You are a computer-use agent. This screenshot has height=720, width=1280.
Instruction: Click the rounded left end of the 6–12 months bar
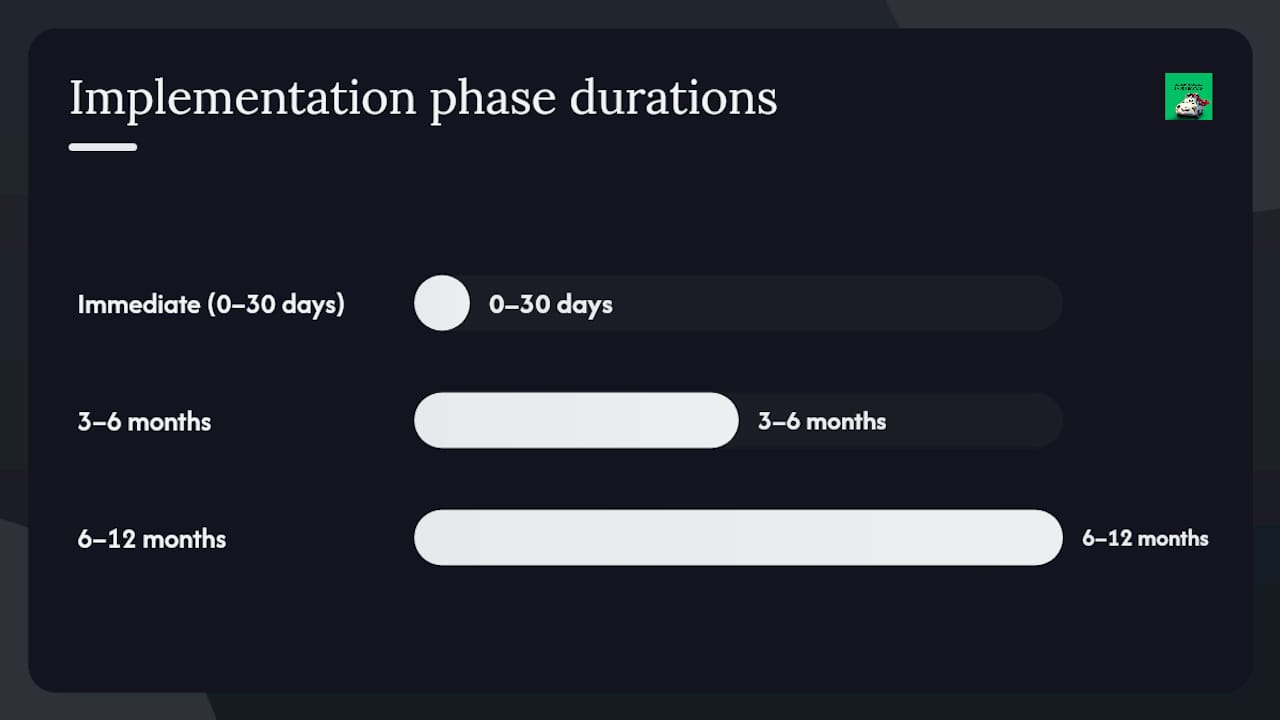tap(431, 537)
